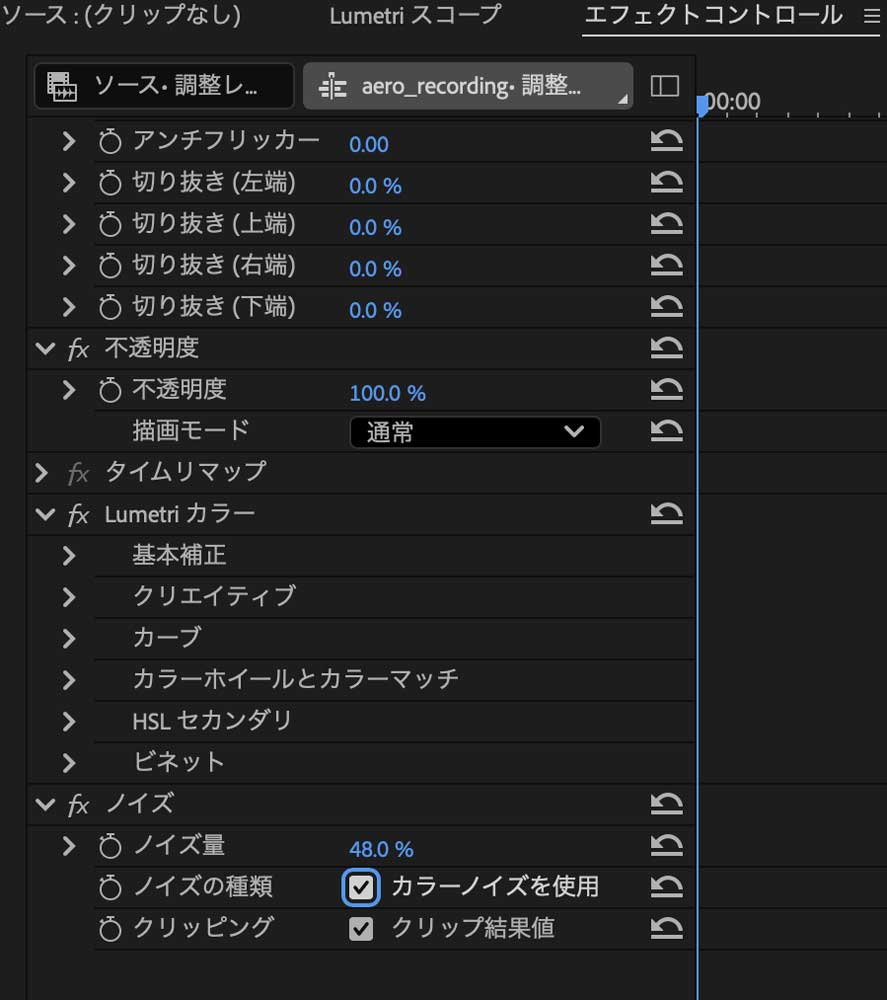
Task: Click the blue 48.0 % noise amount value
Action: [380, 848]
